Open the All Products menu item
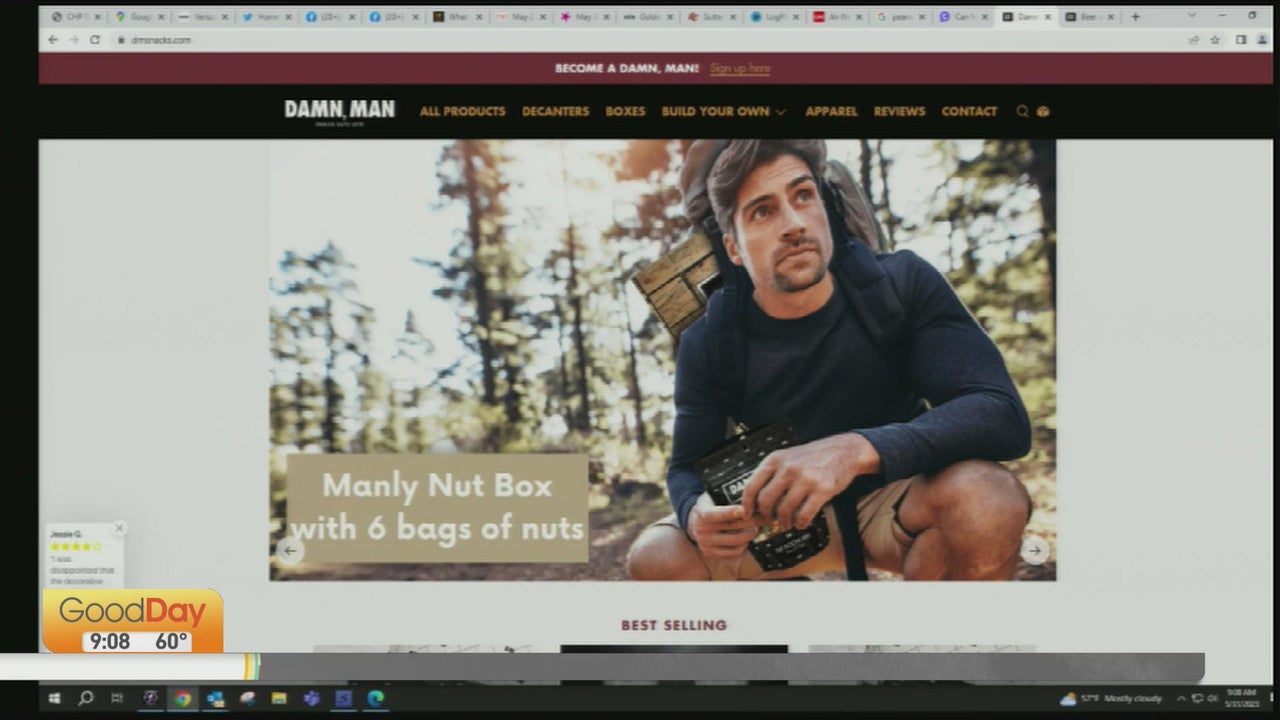 tap(462, 111)
